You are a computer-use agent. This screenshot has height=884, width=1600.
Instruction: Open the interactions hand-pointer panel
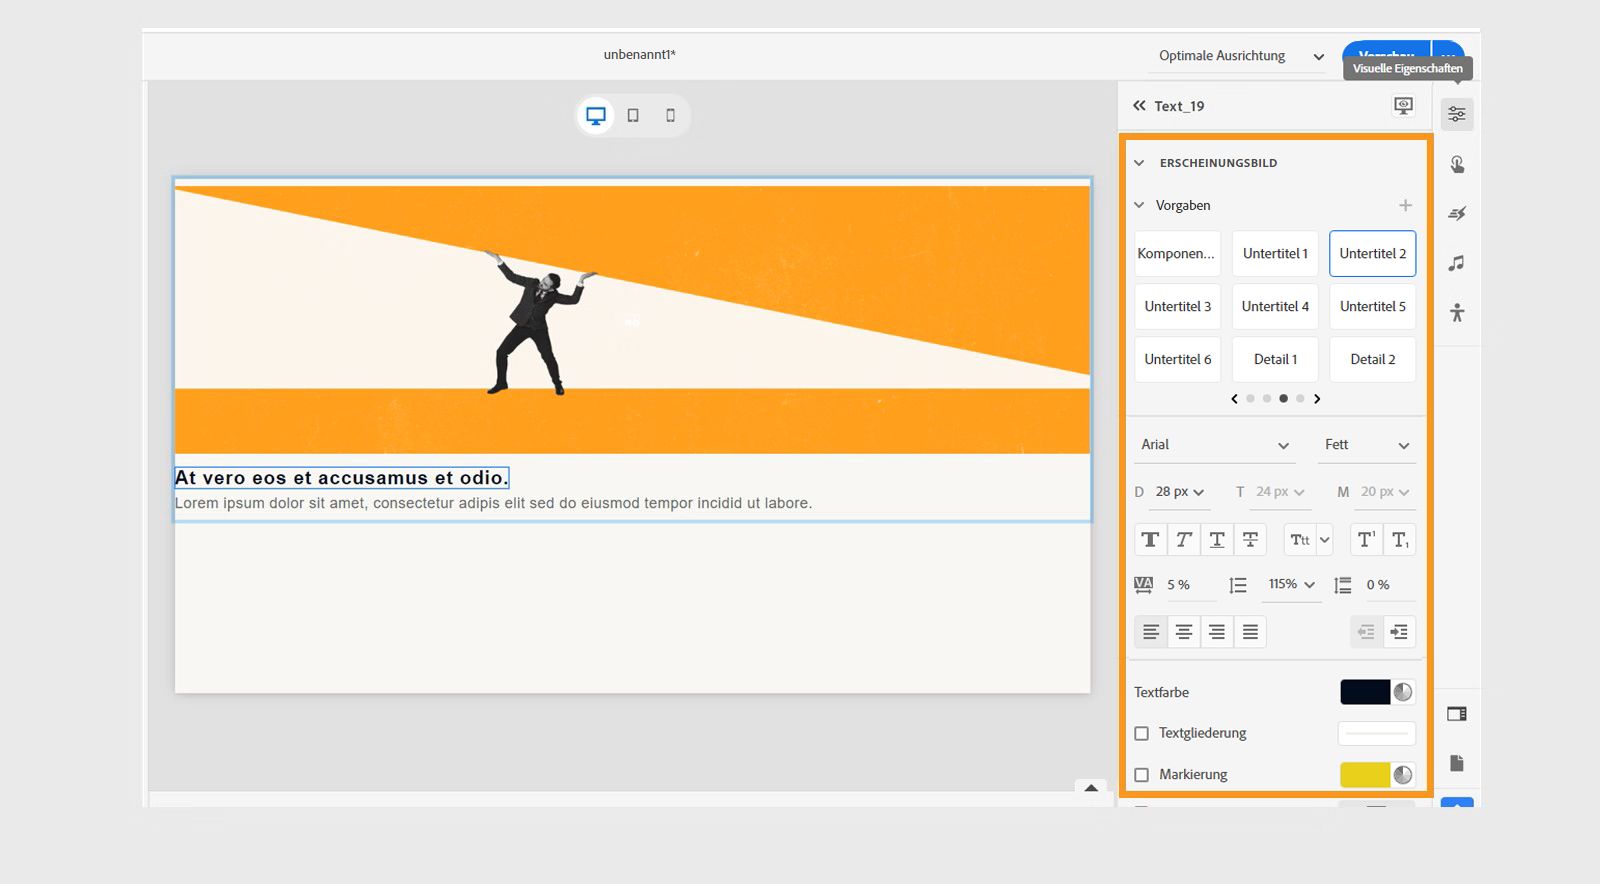1457,164
